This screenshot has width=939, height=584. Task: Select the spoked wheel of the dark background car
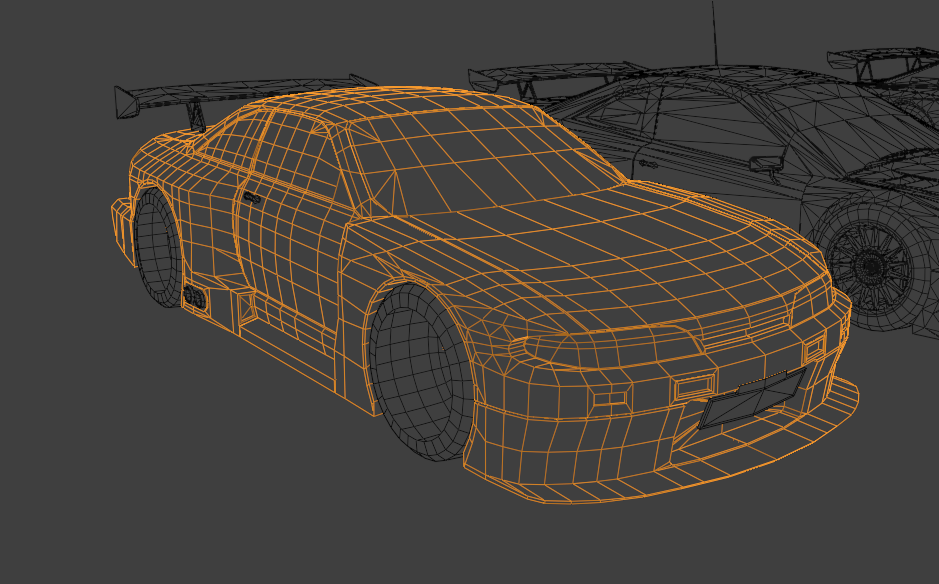[869, 266]
